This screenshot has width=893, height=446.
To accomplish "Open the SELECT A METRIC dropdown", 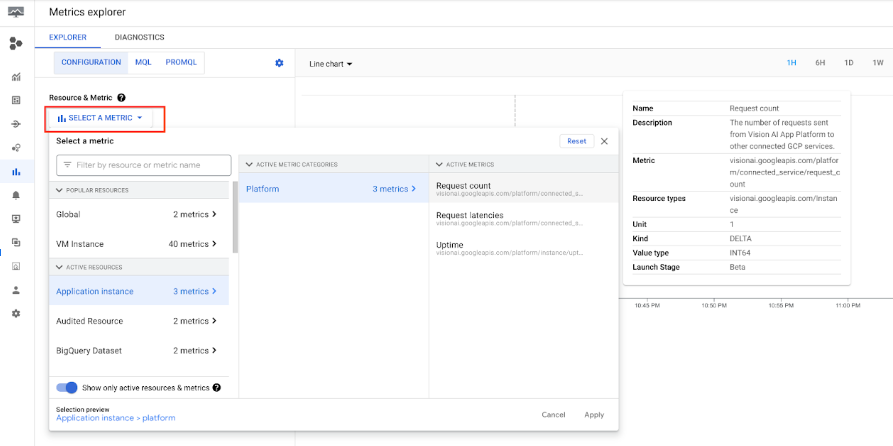I will coord(100,118).
